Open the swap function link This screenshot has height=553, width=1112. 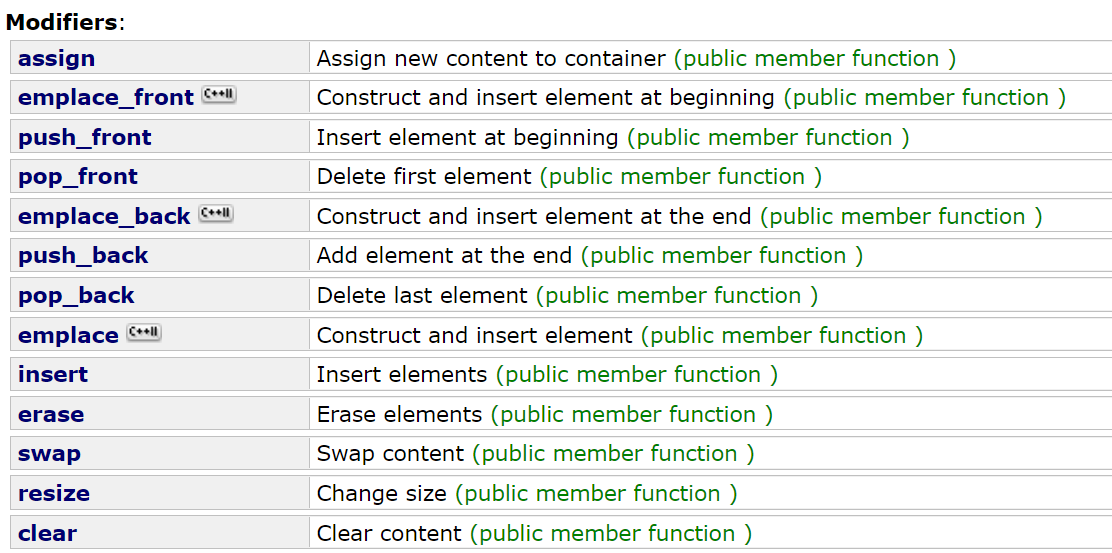point(49,454)
